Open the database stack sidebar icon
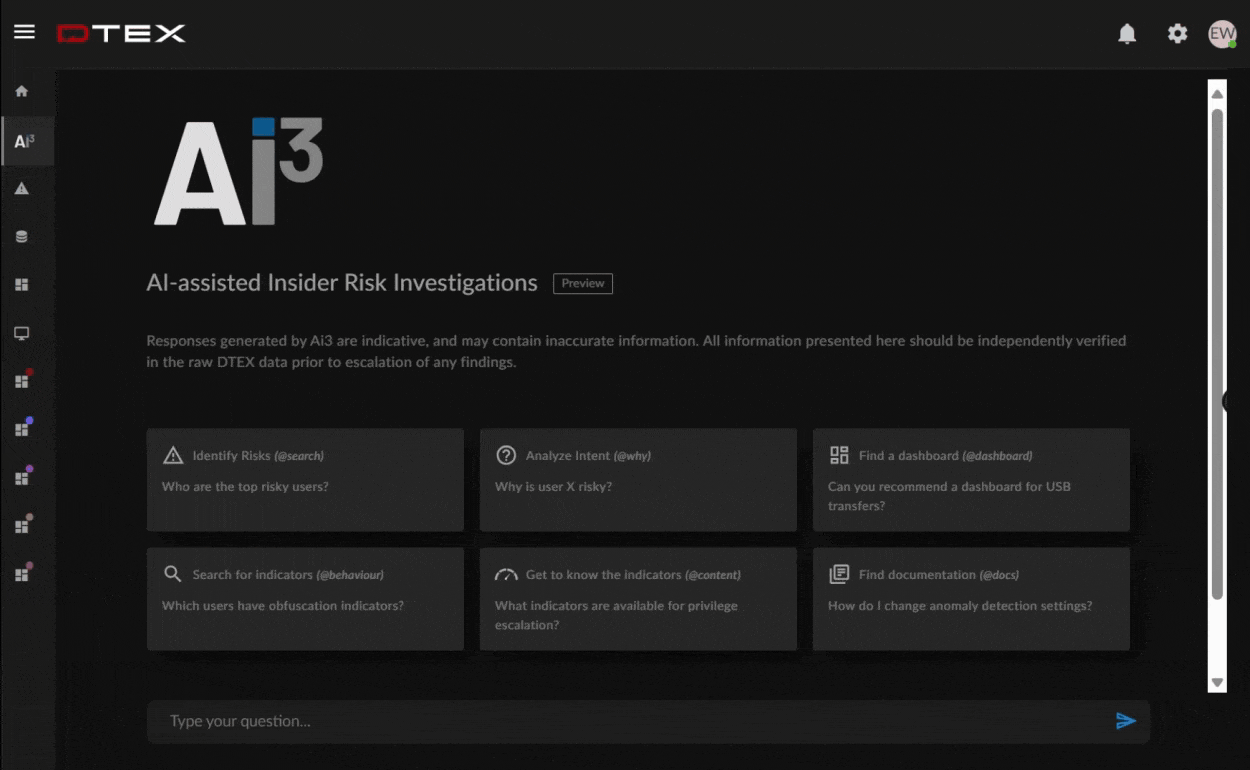Image resolution: width=1250 pixels, height=770 pixels. (22, 237)
